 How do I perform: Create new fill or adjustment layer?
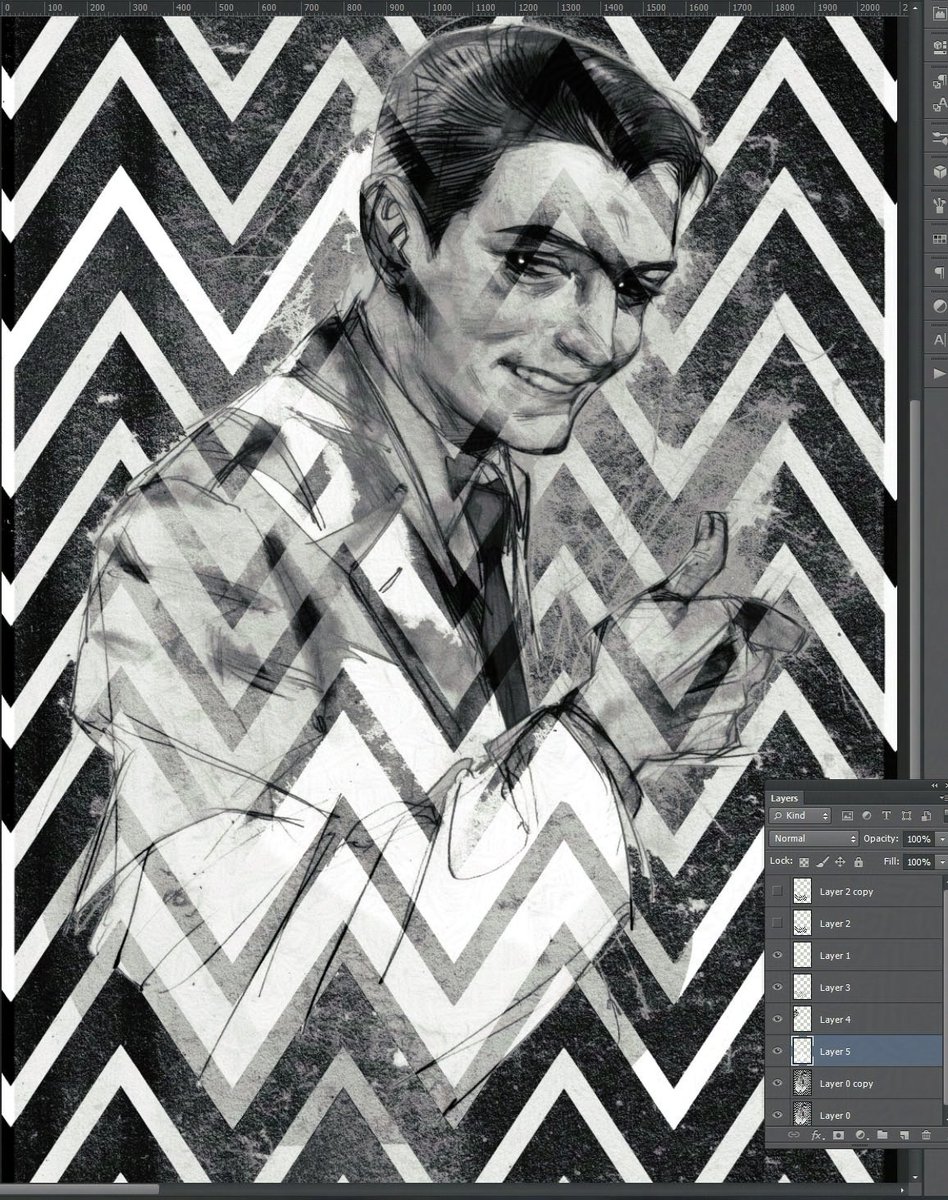[860, 1135]
